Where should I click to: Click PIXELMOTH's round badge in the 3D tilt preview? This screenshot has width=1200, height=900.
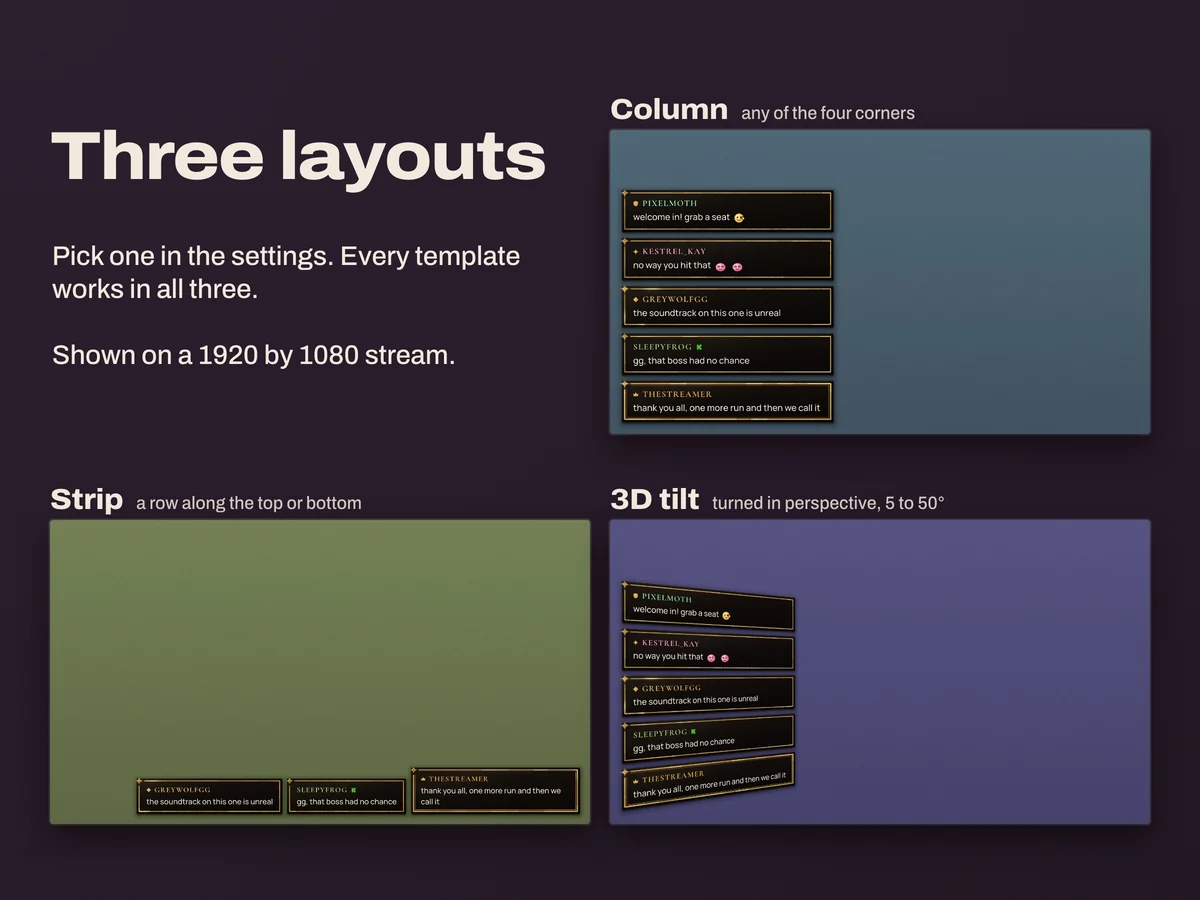(x=636, y=597)
